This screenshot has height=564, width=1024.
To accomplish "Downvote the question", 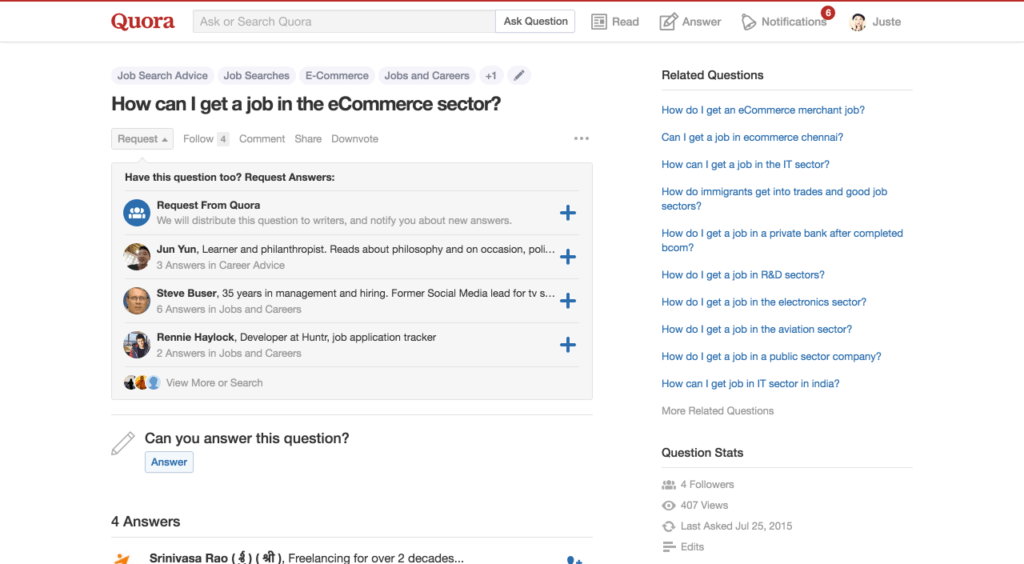I will [x=355, y=138].
